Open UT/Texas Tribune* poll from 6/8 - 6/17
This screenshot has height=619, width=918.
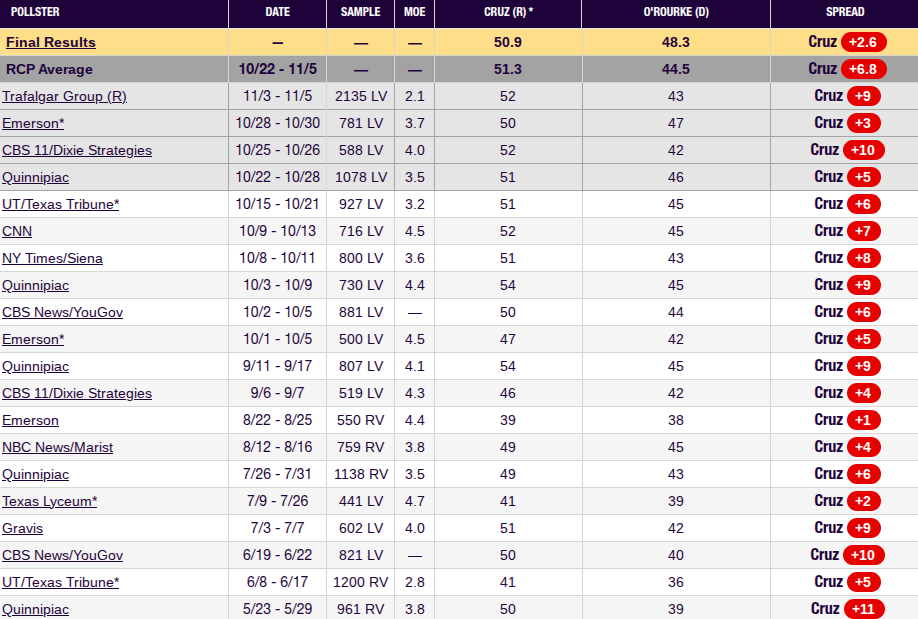61,582
